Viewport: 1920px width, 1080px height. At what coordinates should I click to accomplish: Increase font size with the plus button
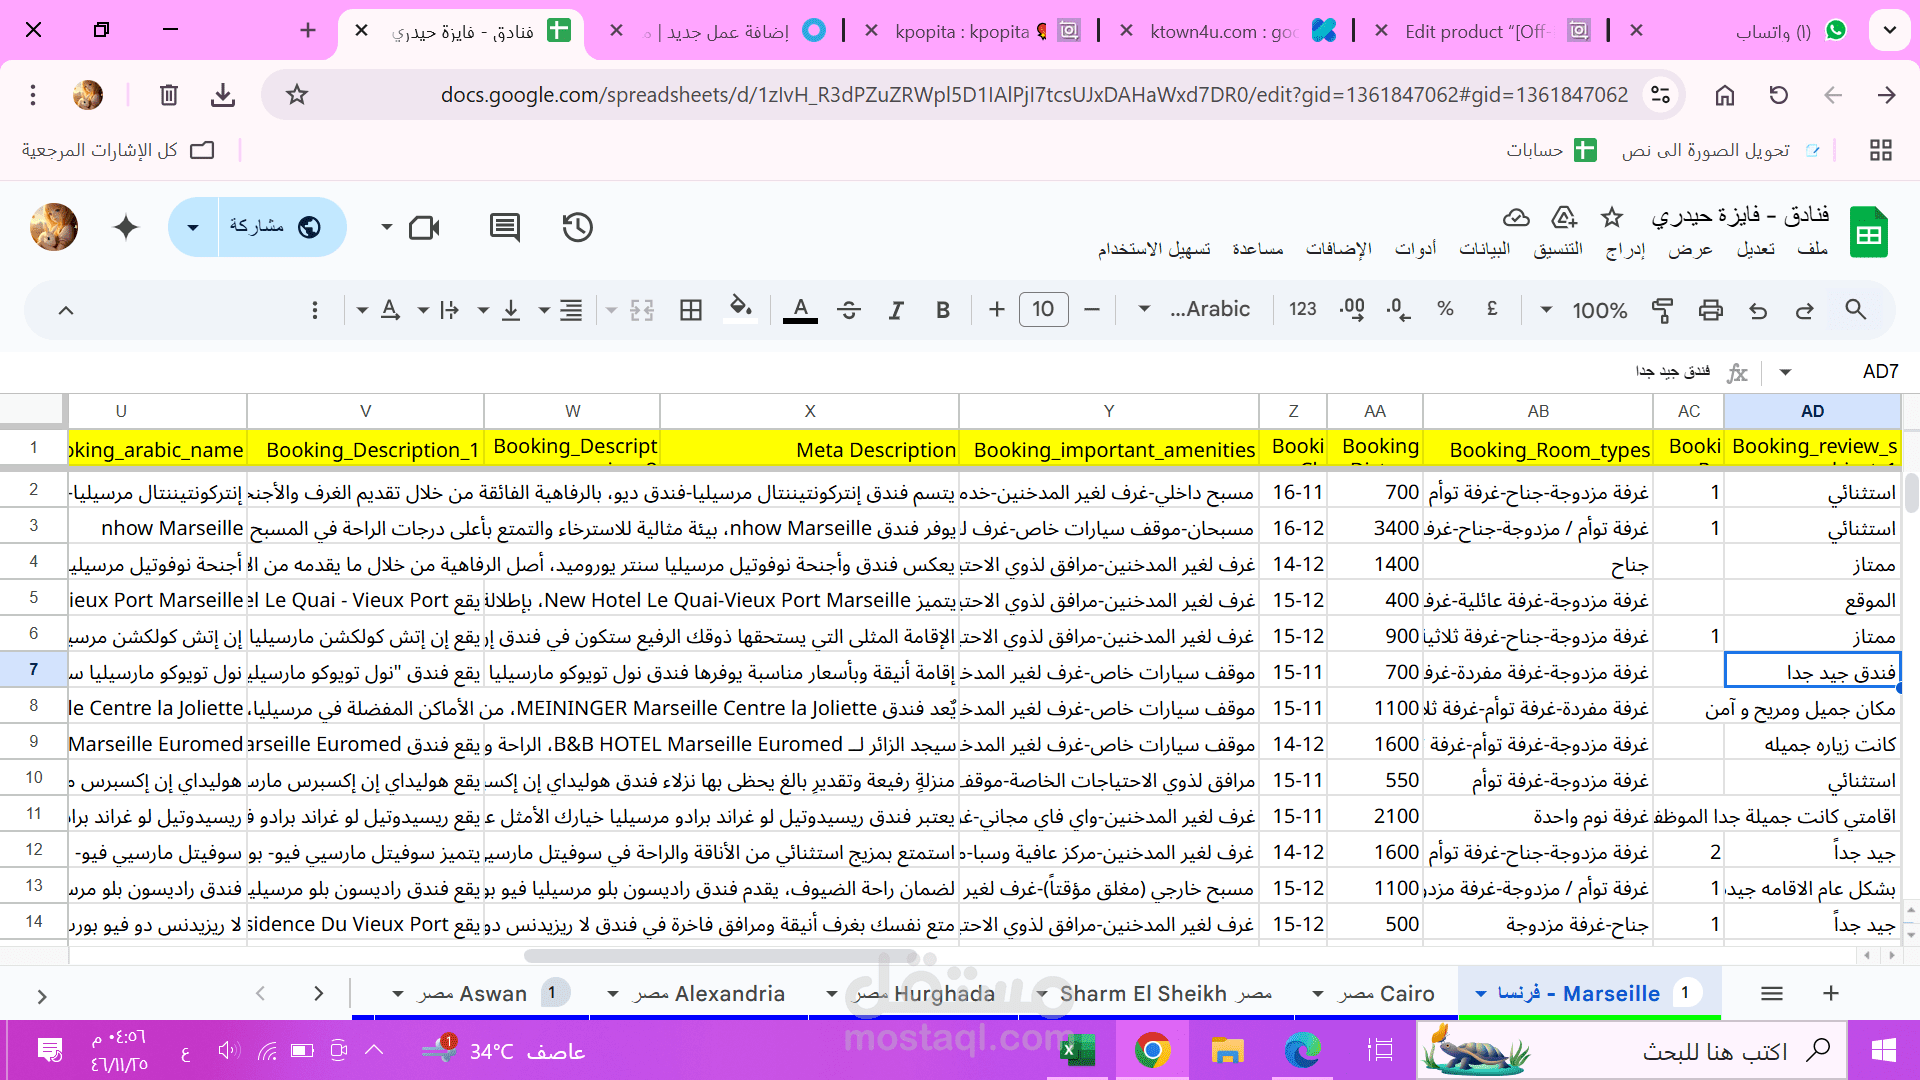point(996,310)
